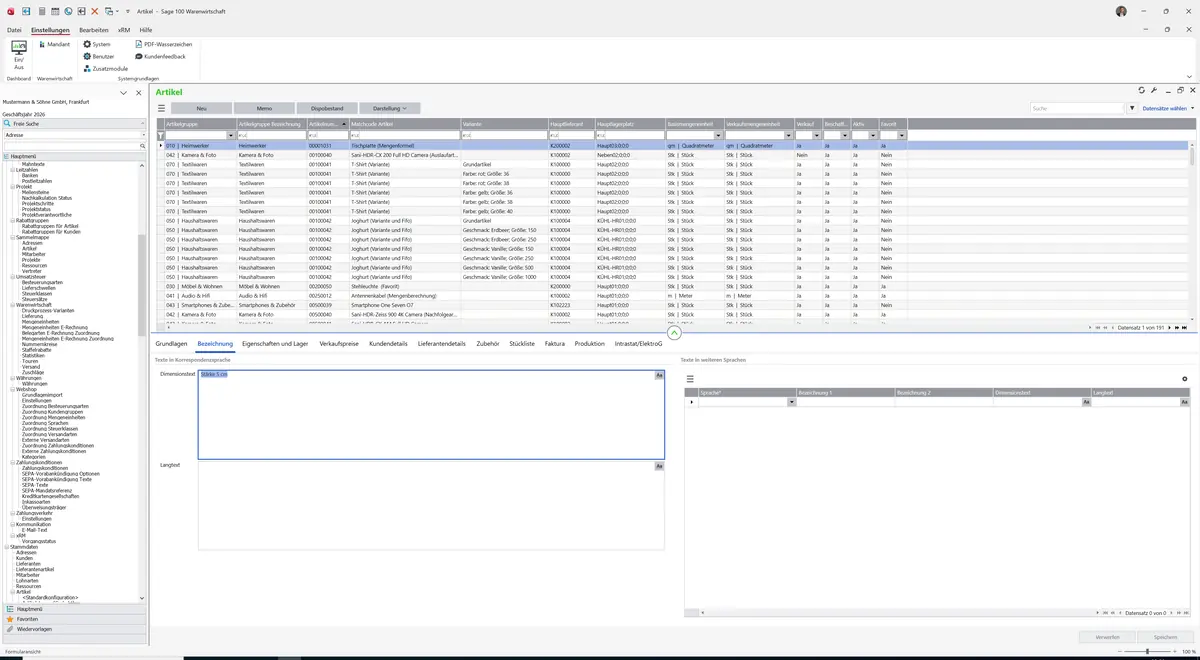Open the Hilfe menu
Screen dimensions: 1200x660
[x=146, y=30]
